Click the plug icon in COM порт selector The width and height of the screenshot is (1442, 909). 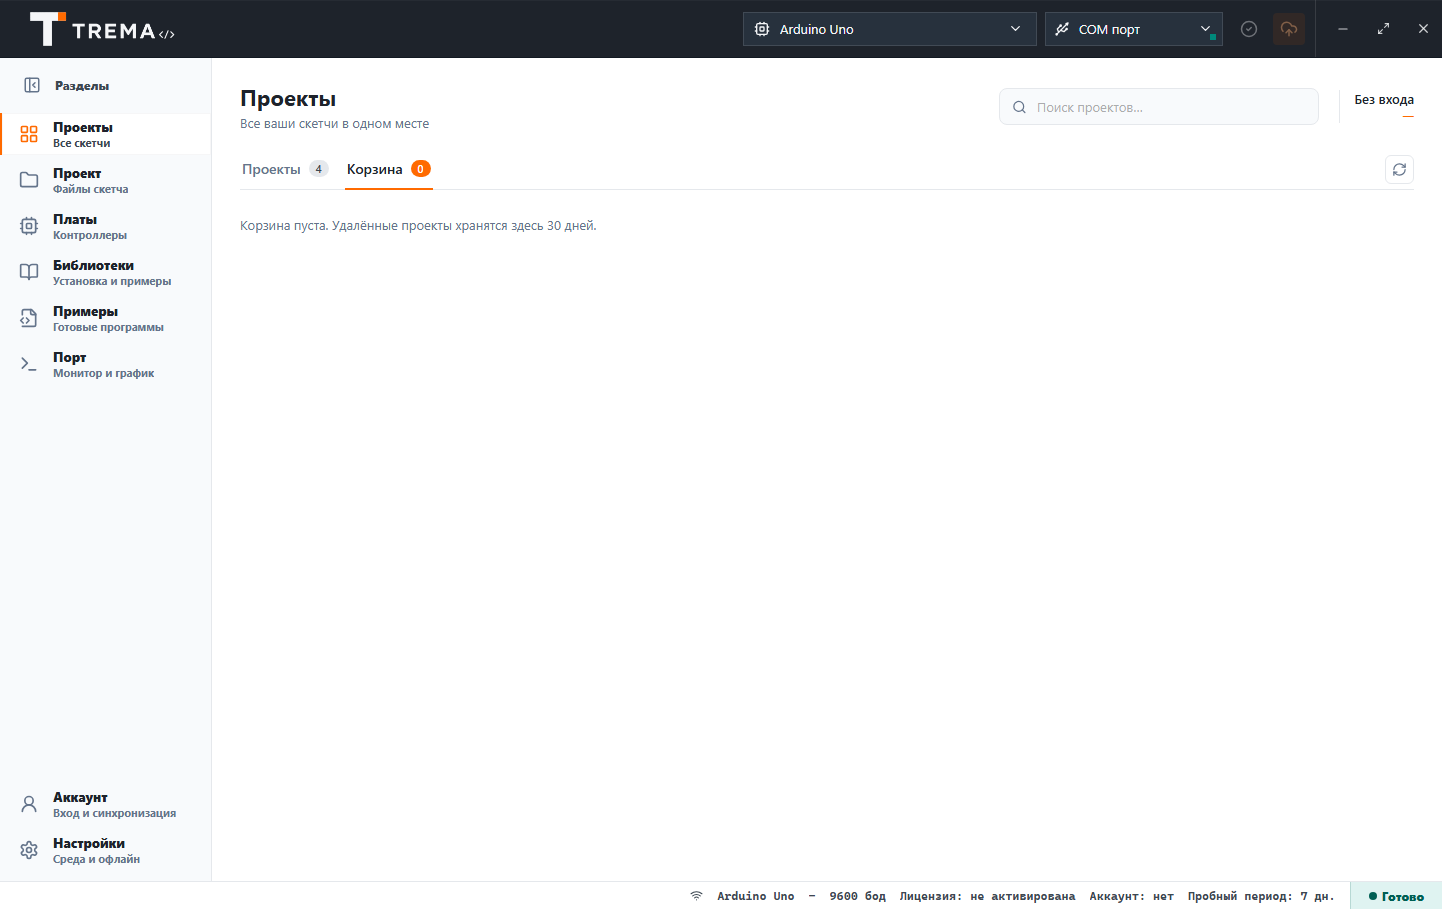pyautogui.click(x=1062, y=29)
